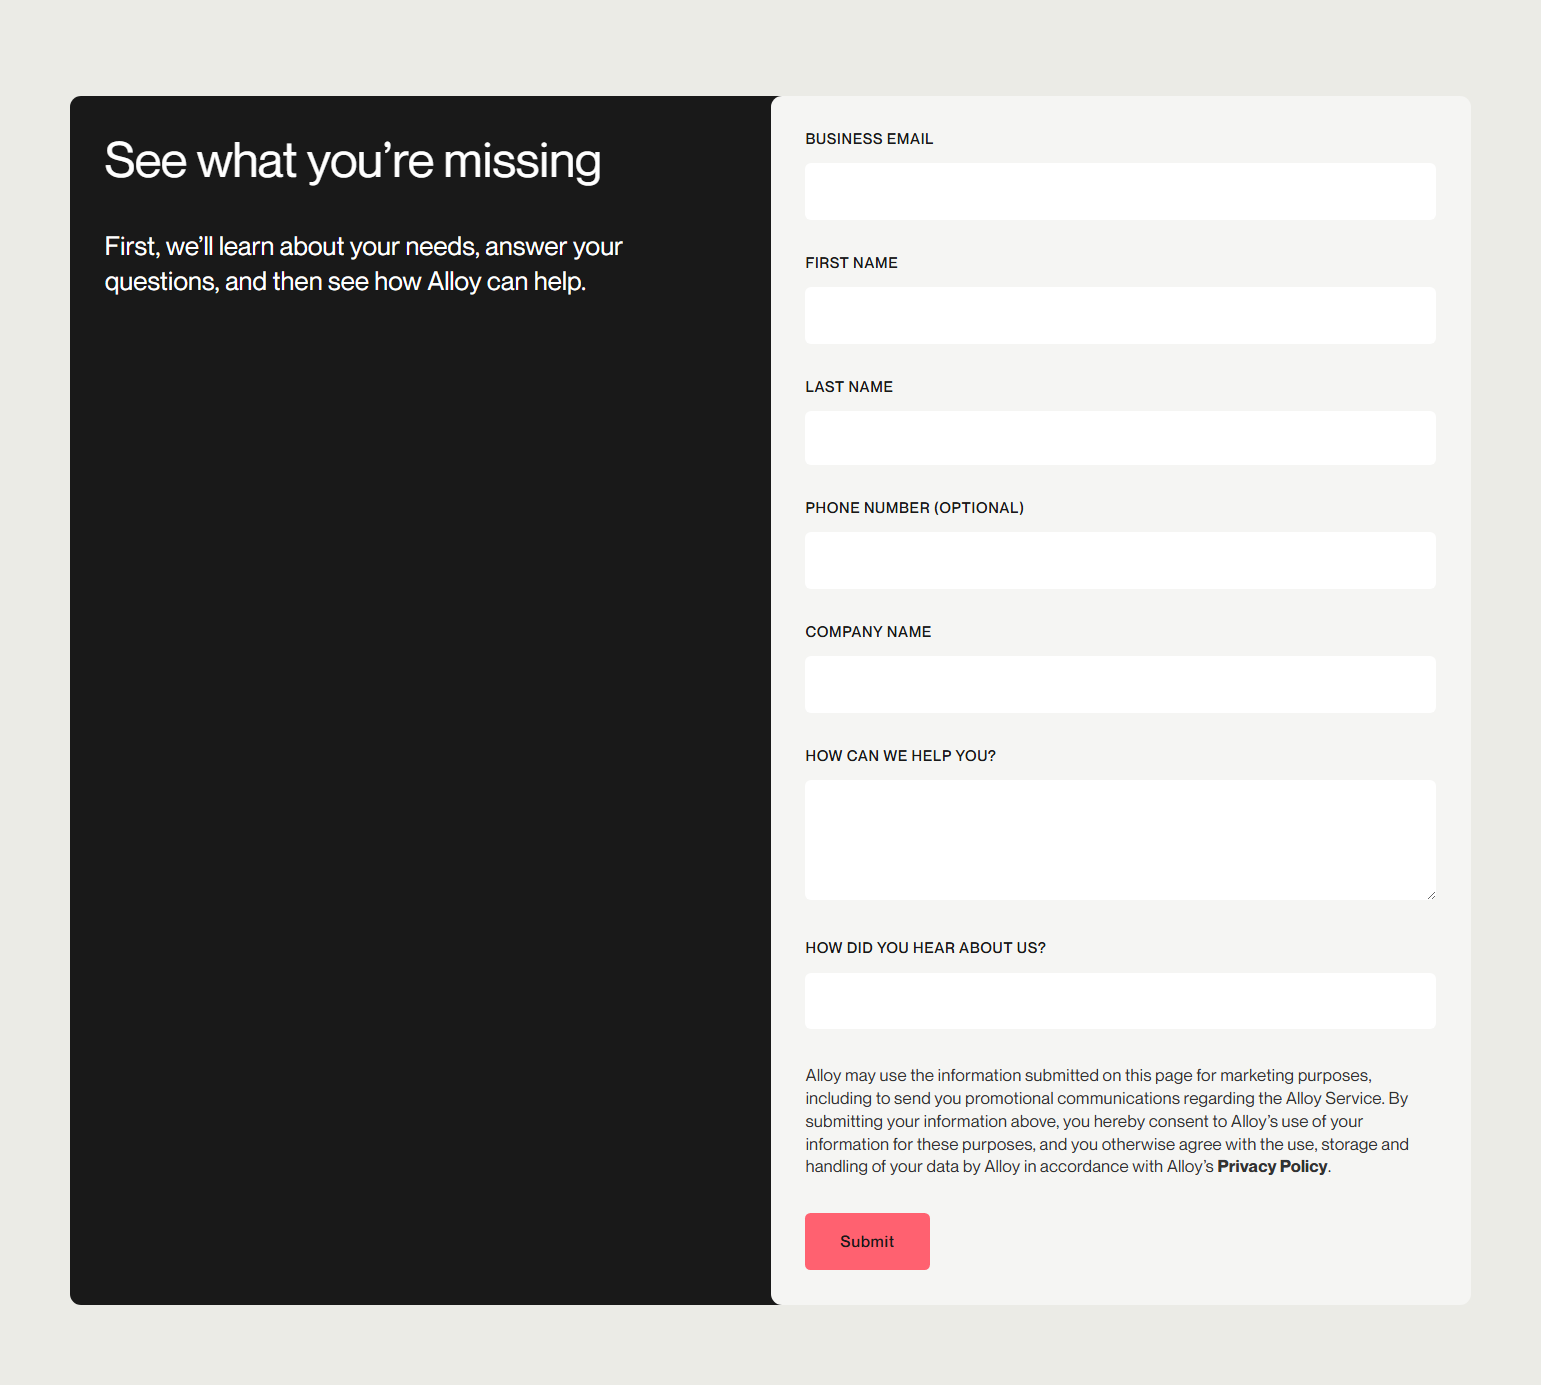Open the Privacy Policy link
This screenshot has width=1541, height=1388.
coord(1272,1167)
